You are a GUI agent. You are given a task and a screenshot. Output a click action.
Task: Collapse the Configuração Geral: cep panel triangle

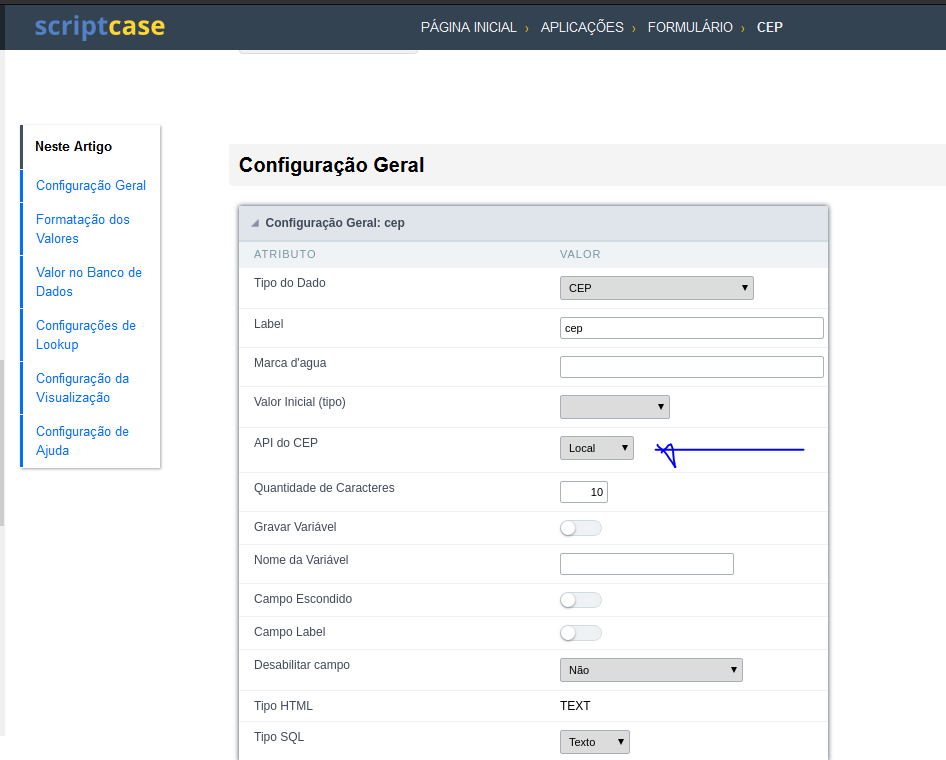click(x=255, y=223)
